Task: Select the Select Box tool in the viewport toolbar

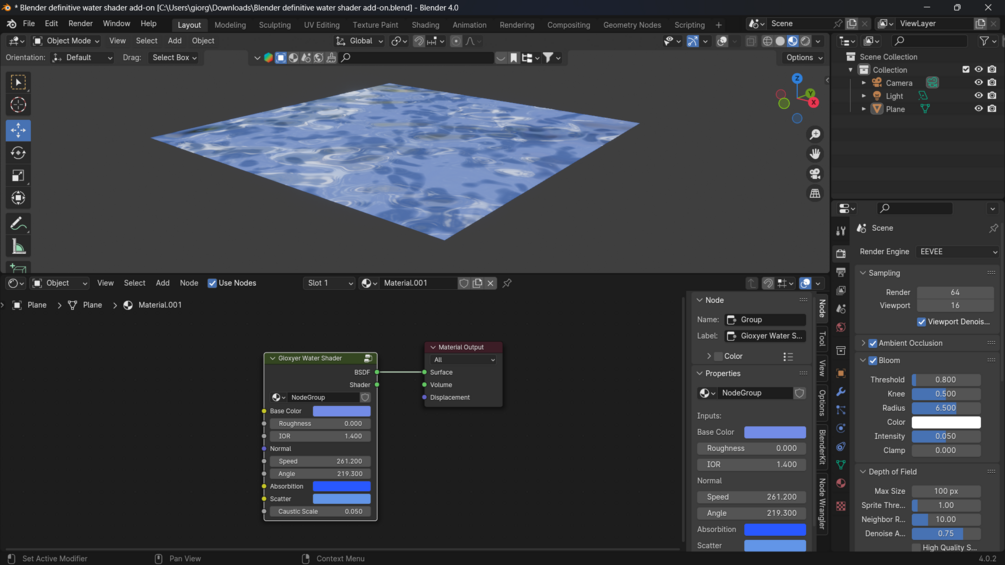Action: [18, 82]
